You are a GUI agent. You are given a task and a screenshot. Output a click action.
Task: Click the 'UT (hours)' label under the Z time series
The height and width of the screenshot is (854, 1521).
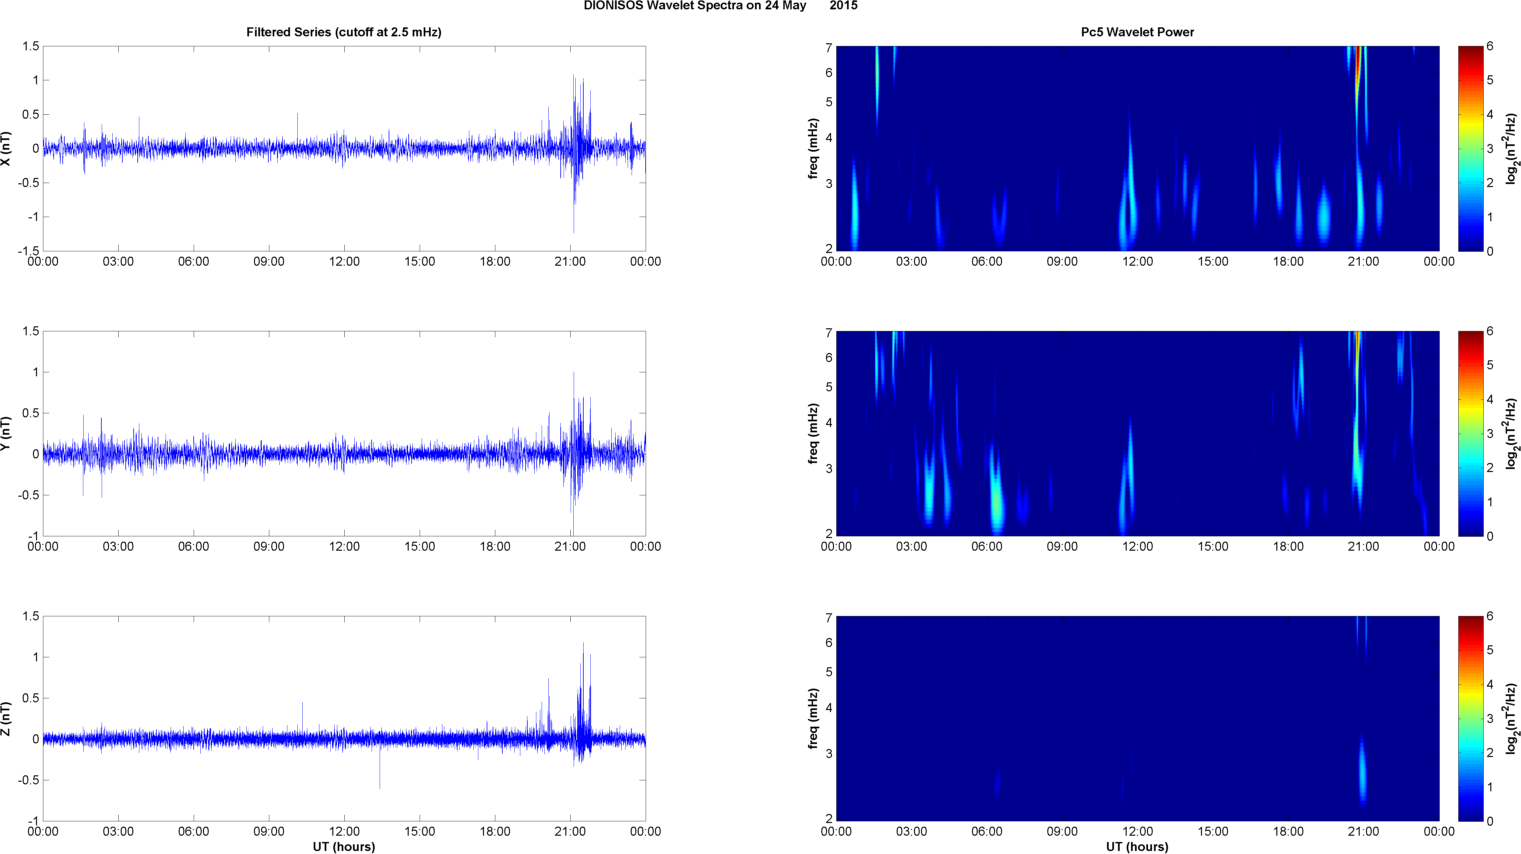(x=344, y=846)
